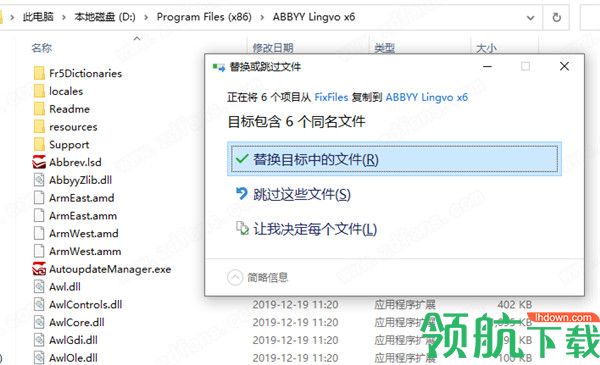
Task: Expand chevron after 本地磁盘 (D:) breadcrumb
Action: 146,17
